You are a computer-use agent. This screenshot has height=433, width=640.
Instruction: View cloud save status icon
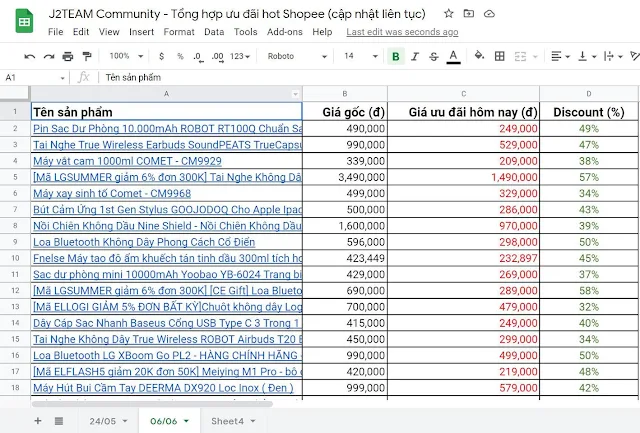(x=489, y=14)
